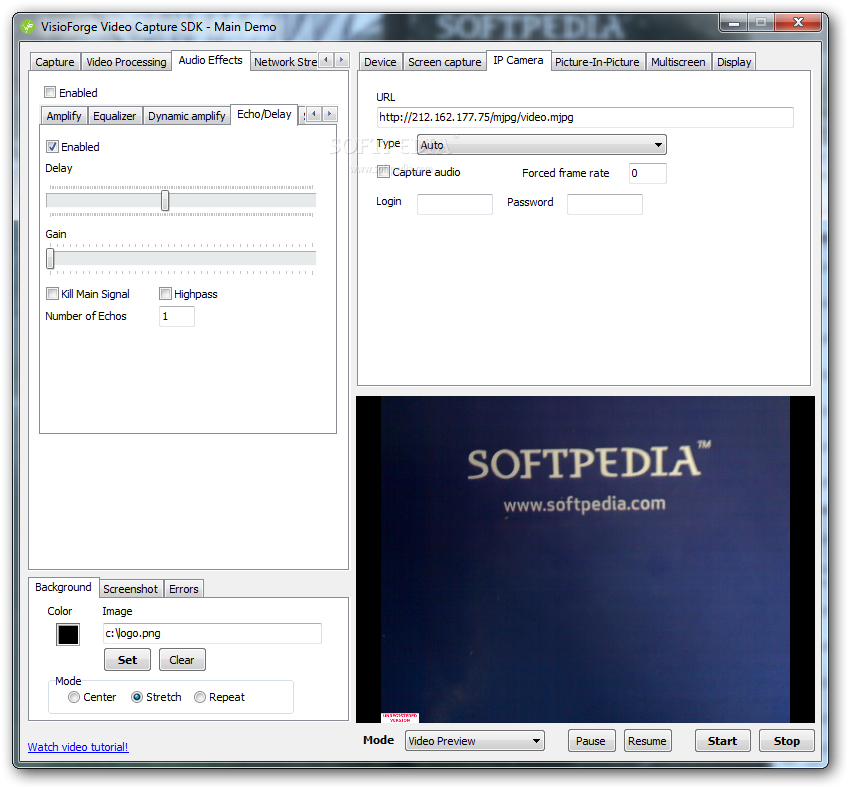This screenshot has height=789, width=849.
Task: Click the Forced frame rate field
Action: tap(648, 173)
